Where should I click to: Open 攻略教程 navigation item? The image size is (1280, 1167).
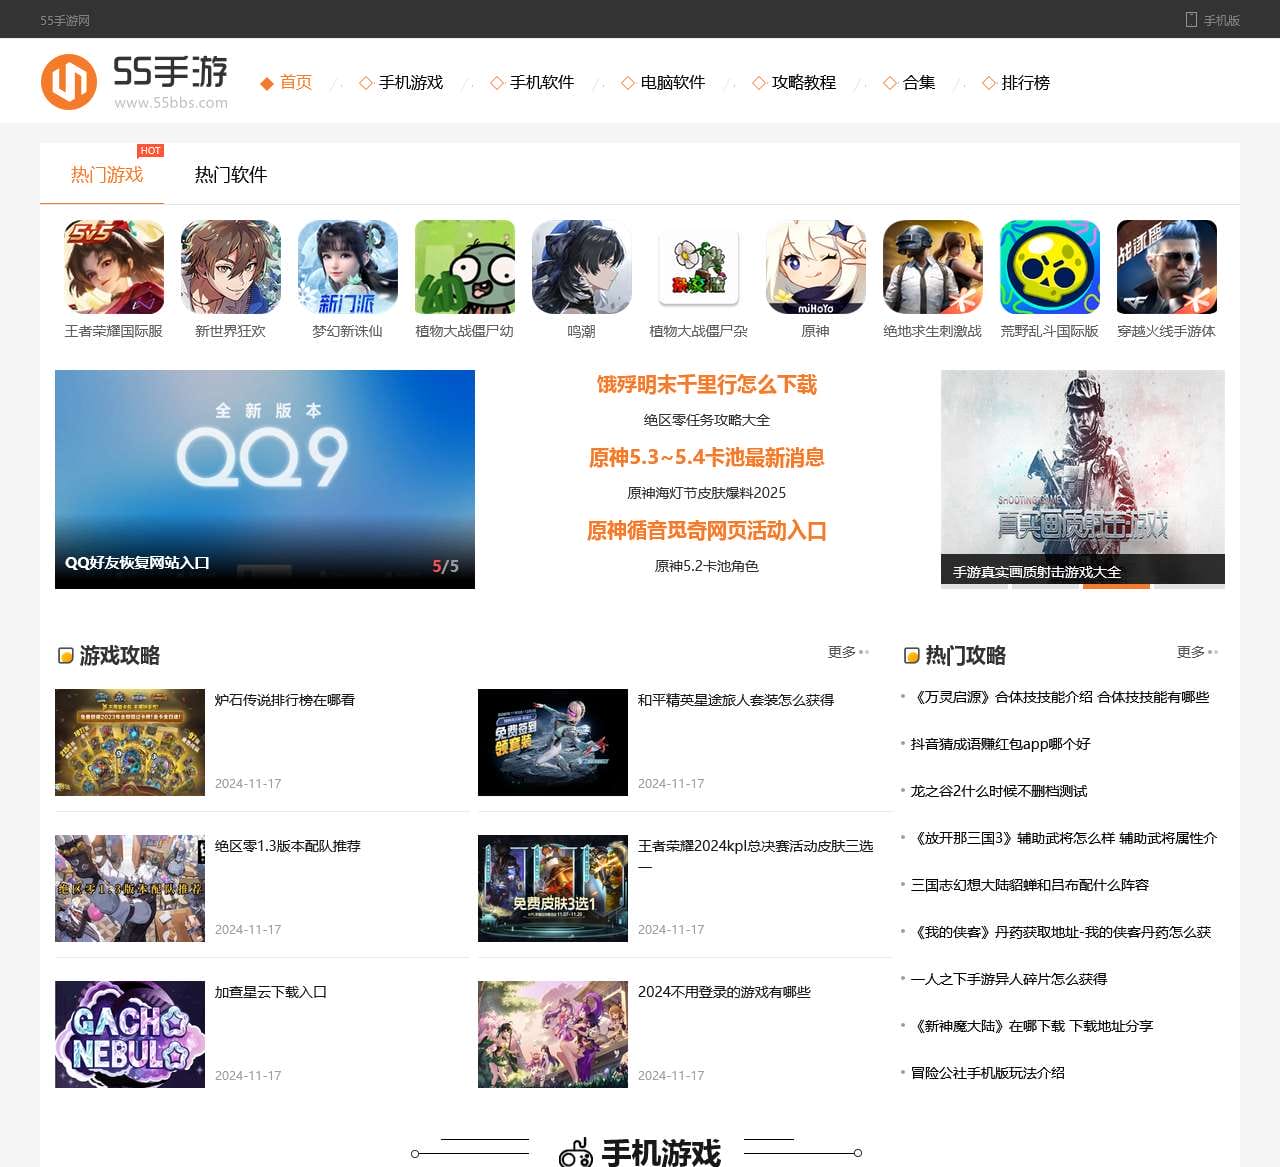(804, 82)
